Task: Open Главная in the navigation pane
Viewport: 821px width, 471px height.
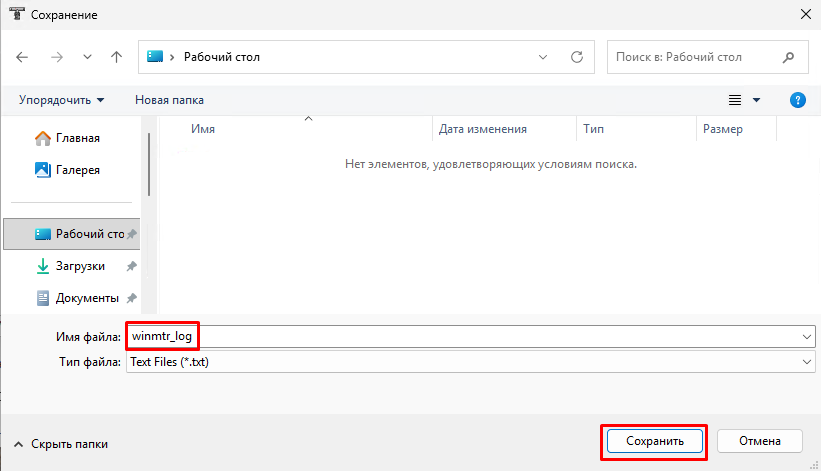Action: (x=67, y=138)
